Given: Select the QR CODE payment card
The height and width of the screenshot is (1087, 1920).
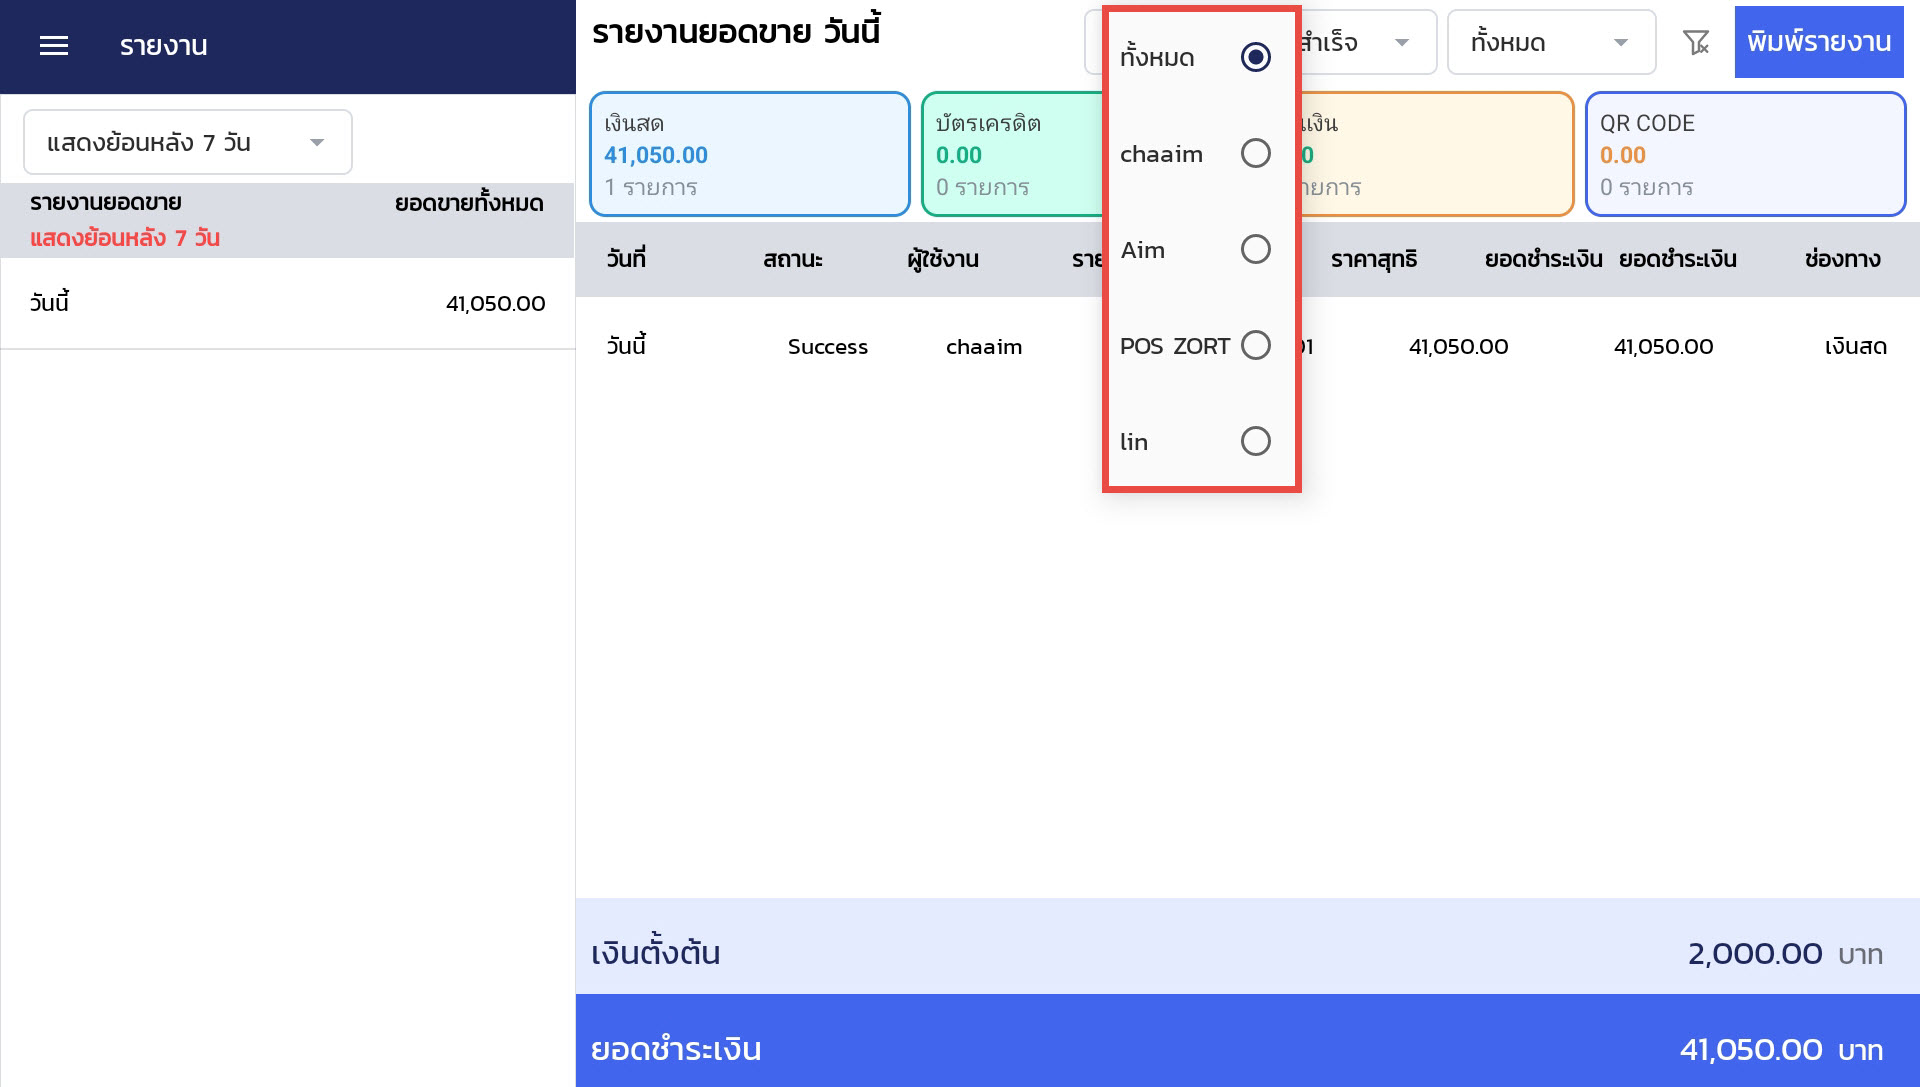Looking at the screenshot, I should pos(1745,154).
